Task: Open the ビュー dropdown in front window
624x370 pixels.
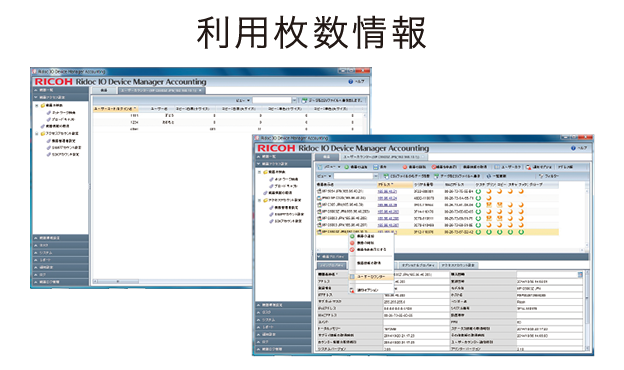Action: (324, 176)
